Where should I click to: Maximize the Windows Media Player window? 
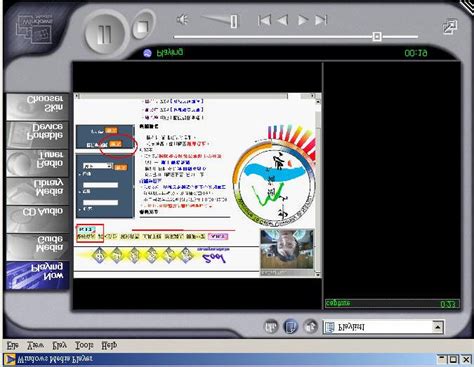click(453, 360)
